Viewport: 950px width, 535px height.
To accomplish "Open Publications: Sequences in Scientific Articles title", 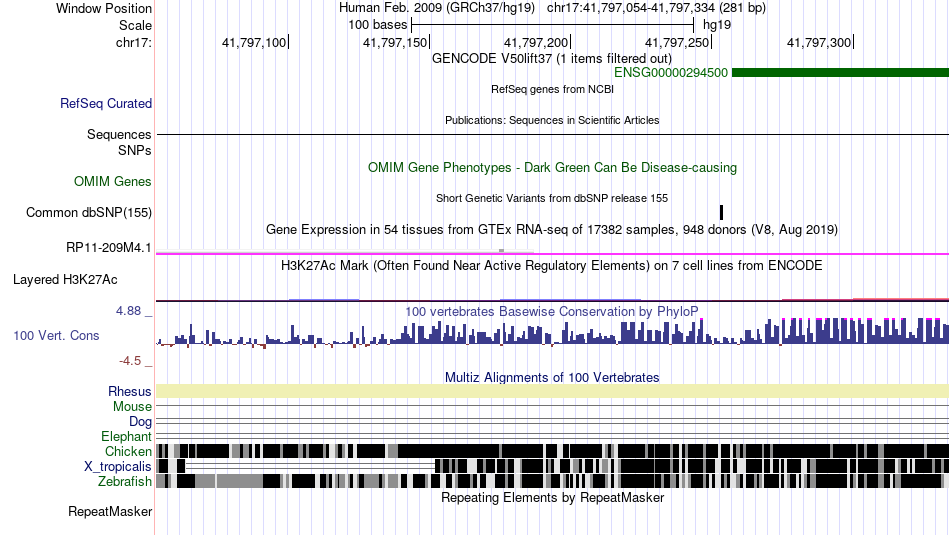I will point(552,121).
